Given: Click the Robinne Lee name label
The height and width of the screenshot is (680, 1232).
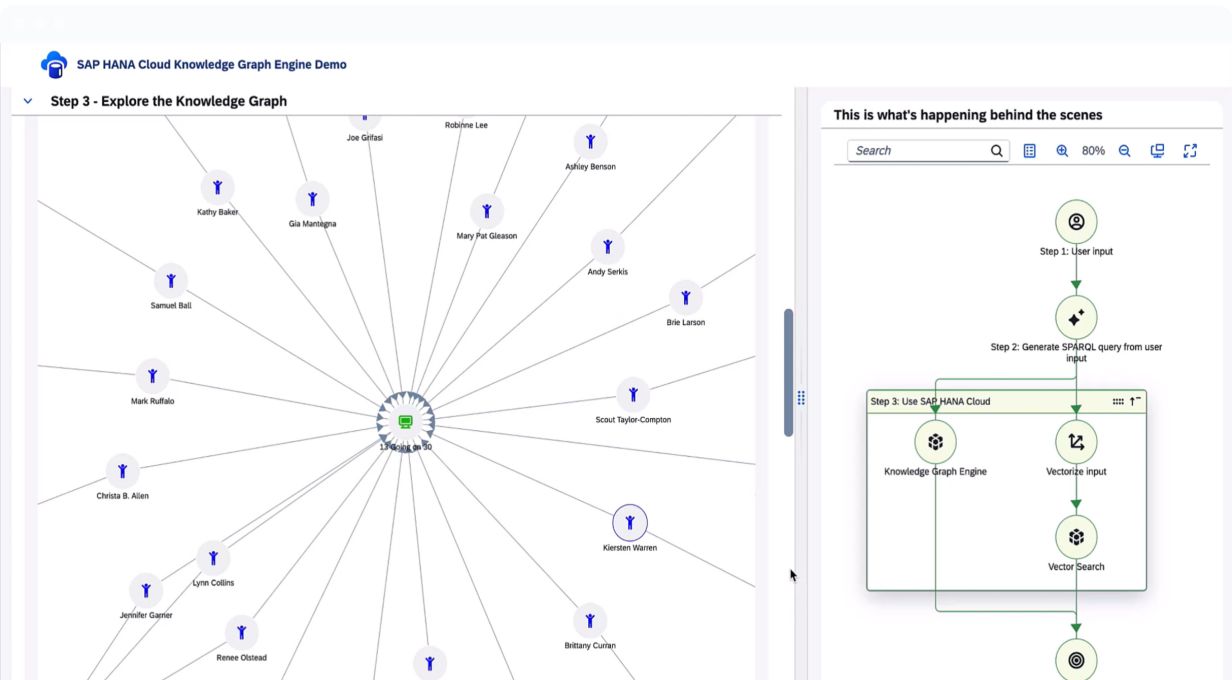Looking at the screenshot, I should pos(466,125).
